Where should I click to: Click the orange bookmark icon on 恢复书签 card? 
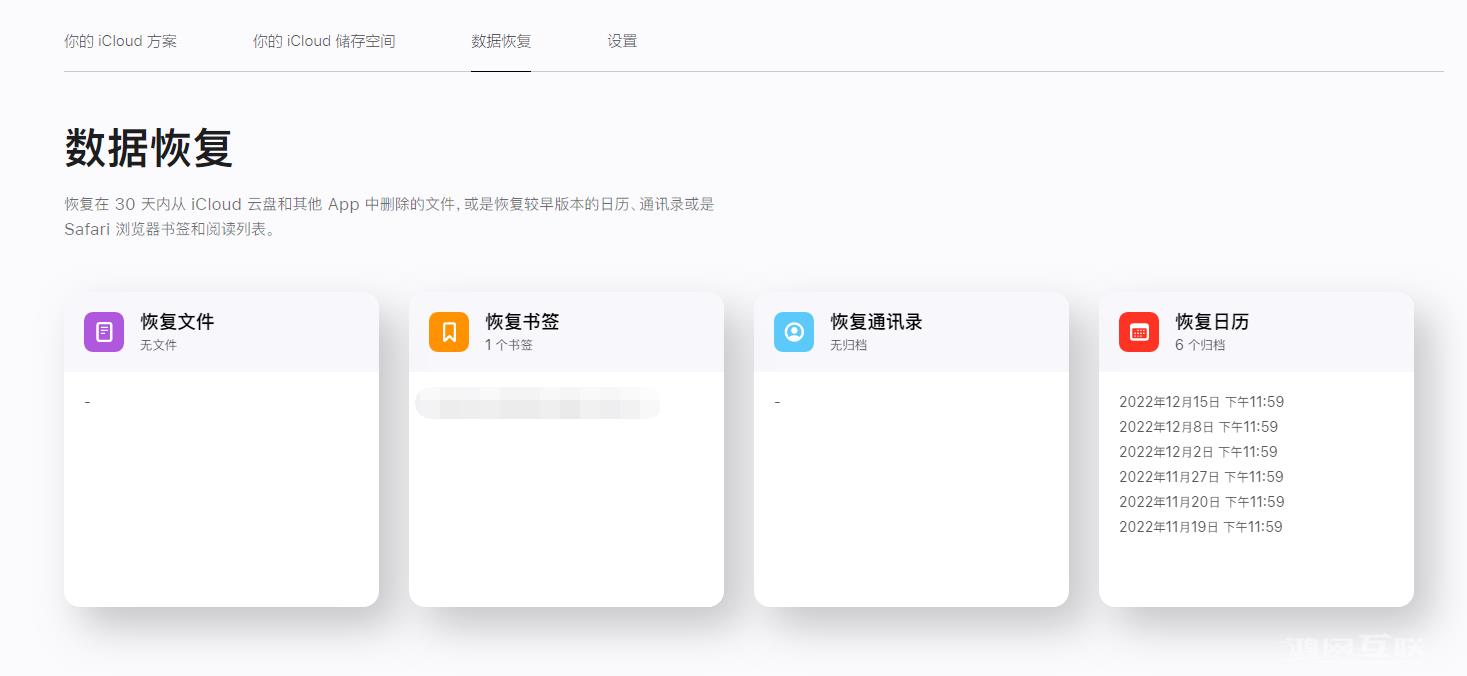tap(448, 331)
